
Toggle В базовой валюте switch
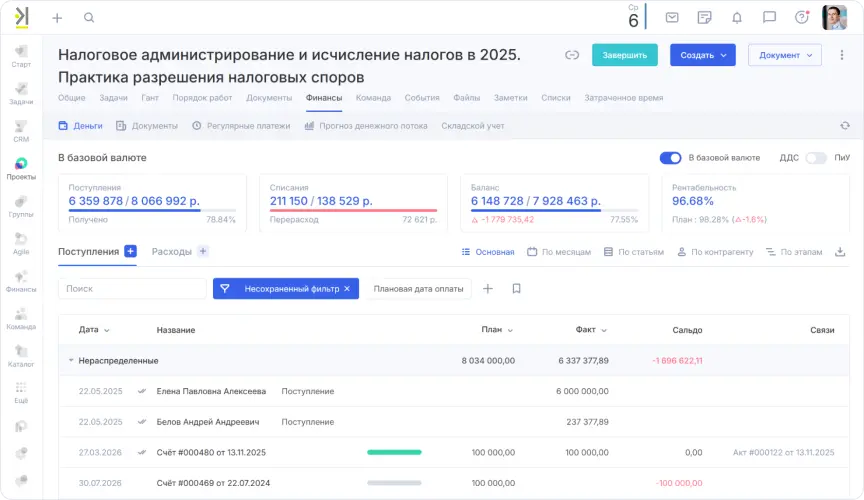[670, 158]
